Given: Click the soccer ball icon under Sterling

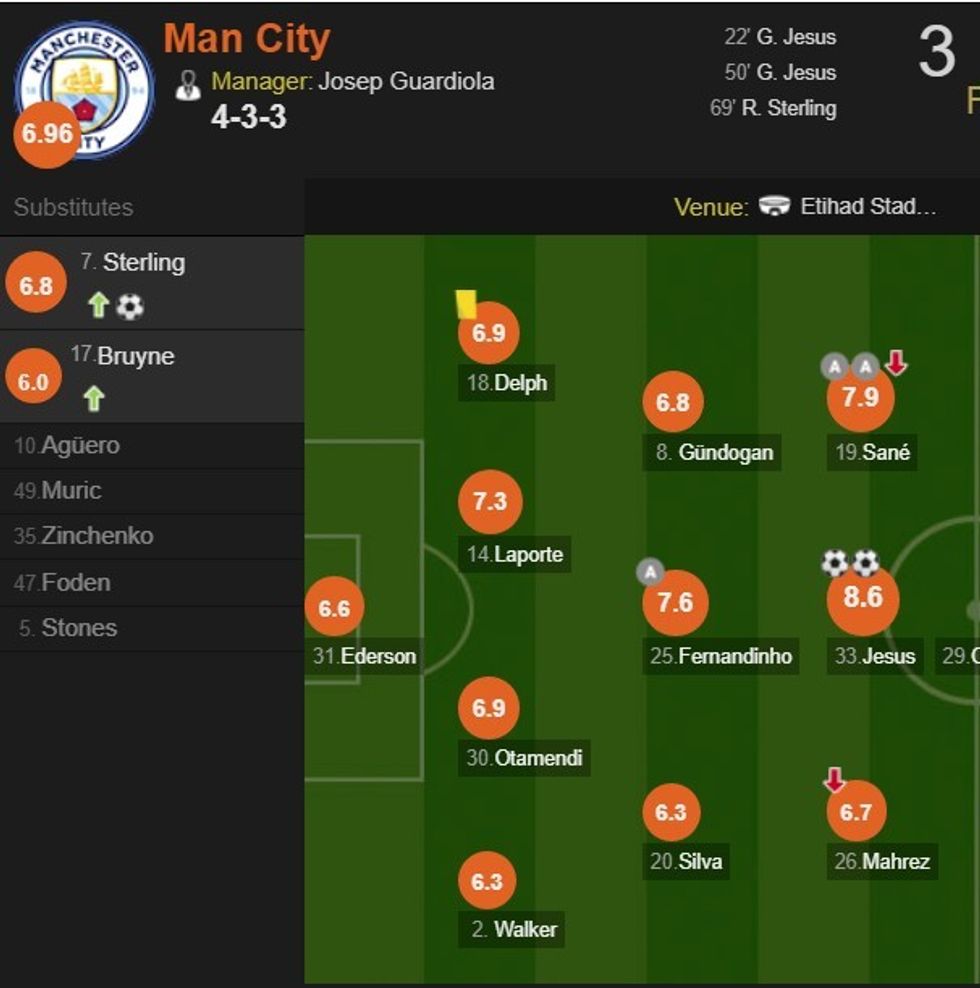Looking at the screenshot, I should (x=130, y=307).
